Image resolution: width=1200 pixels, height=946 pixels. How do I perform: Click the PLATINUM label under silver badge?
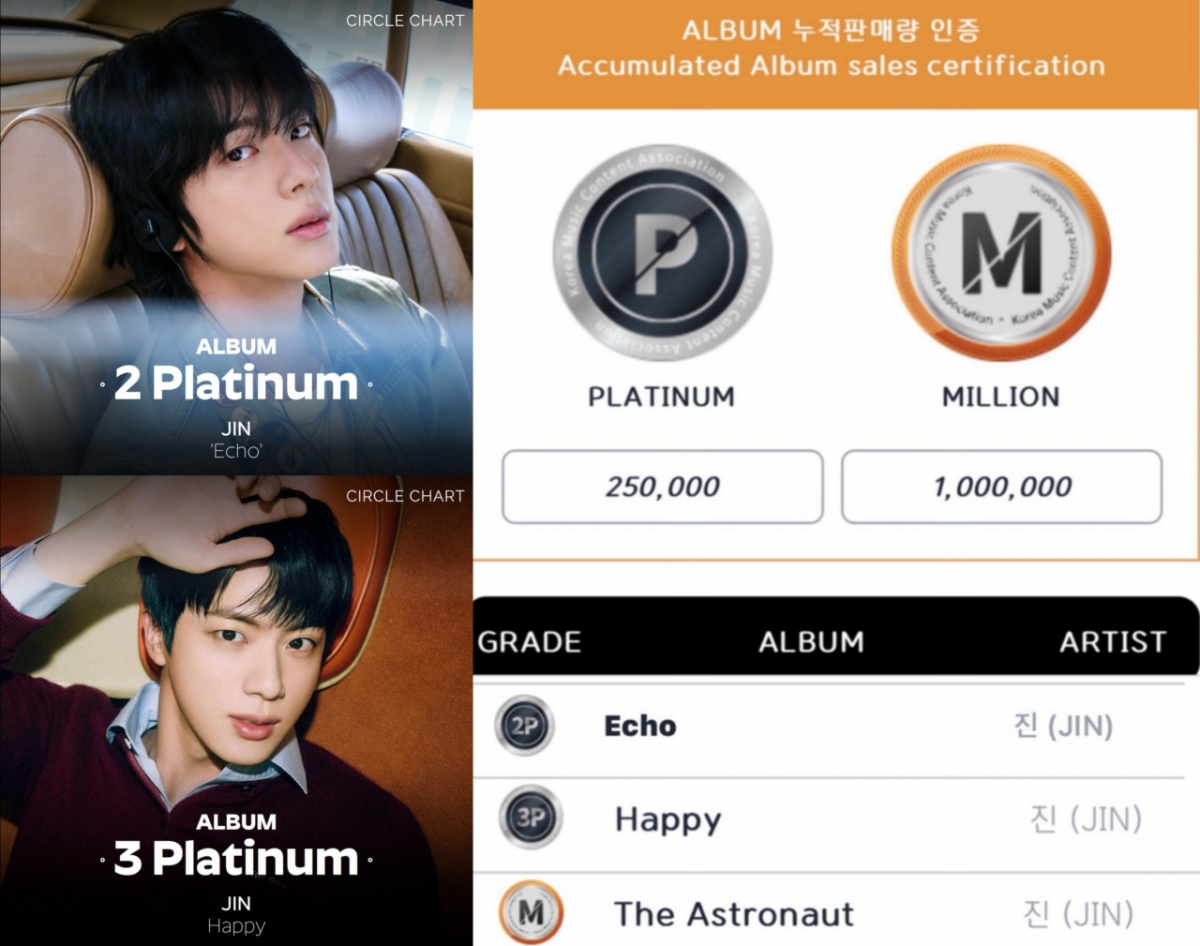tap(661, 397)
